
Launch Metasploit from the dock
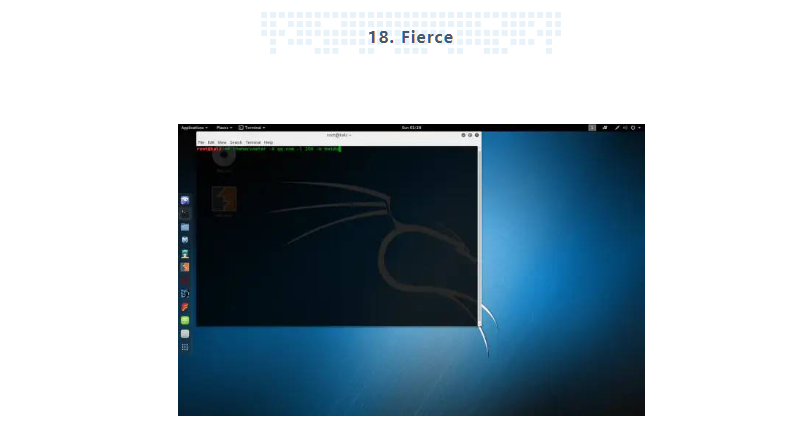tap(184, 240)
